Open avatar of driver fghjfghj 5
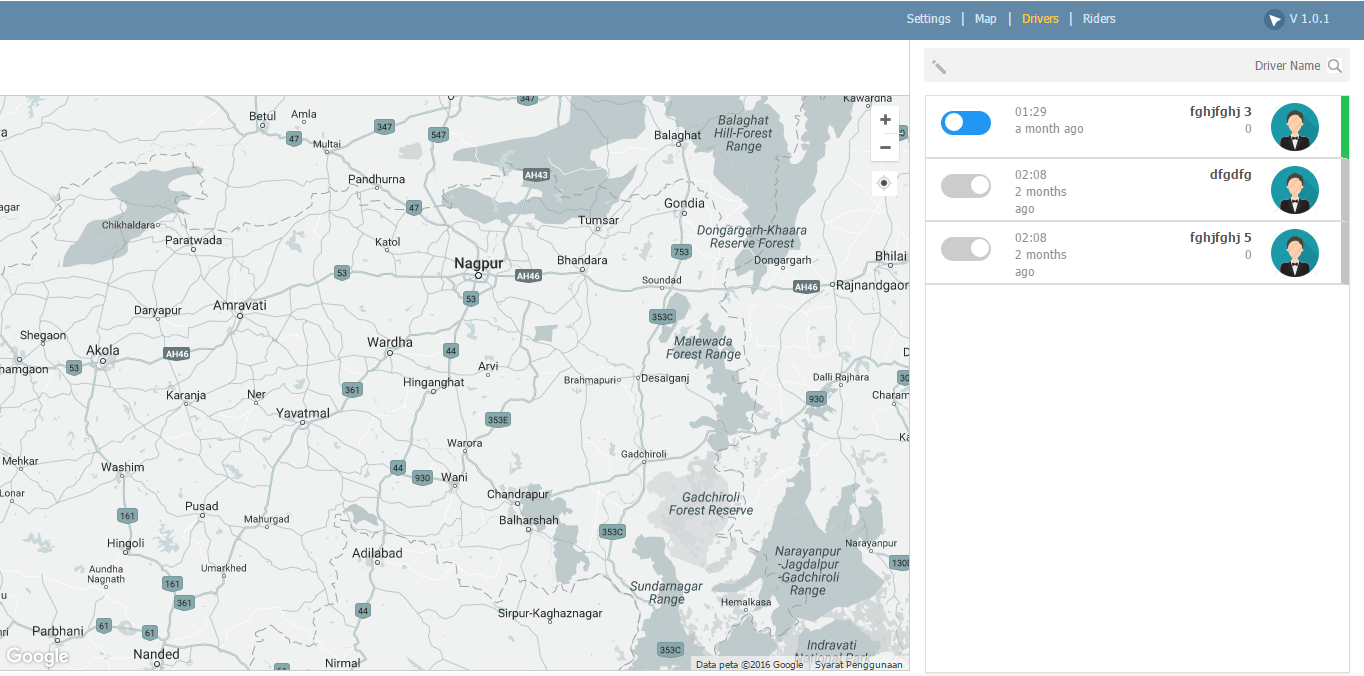Screen dimensions: 1364x676 pyautogui.click(x=1295, y=253)
